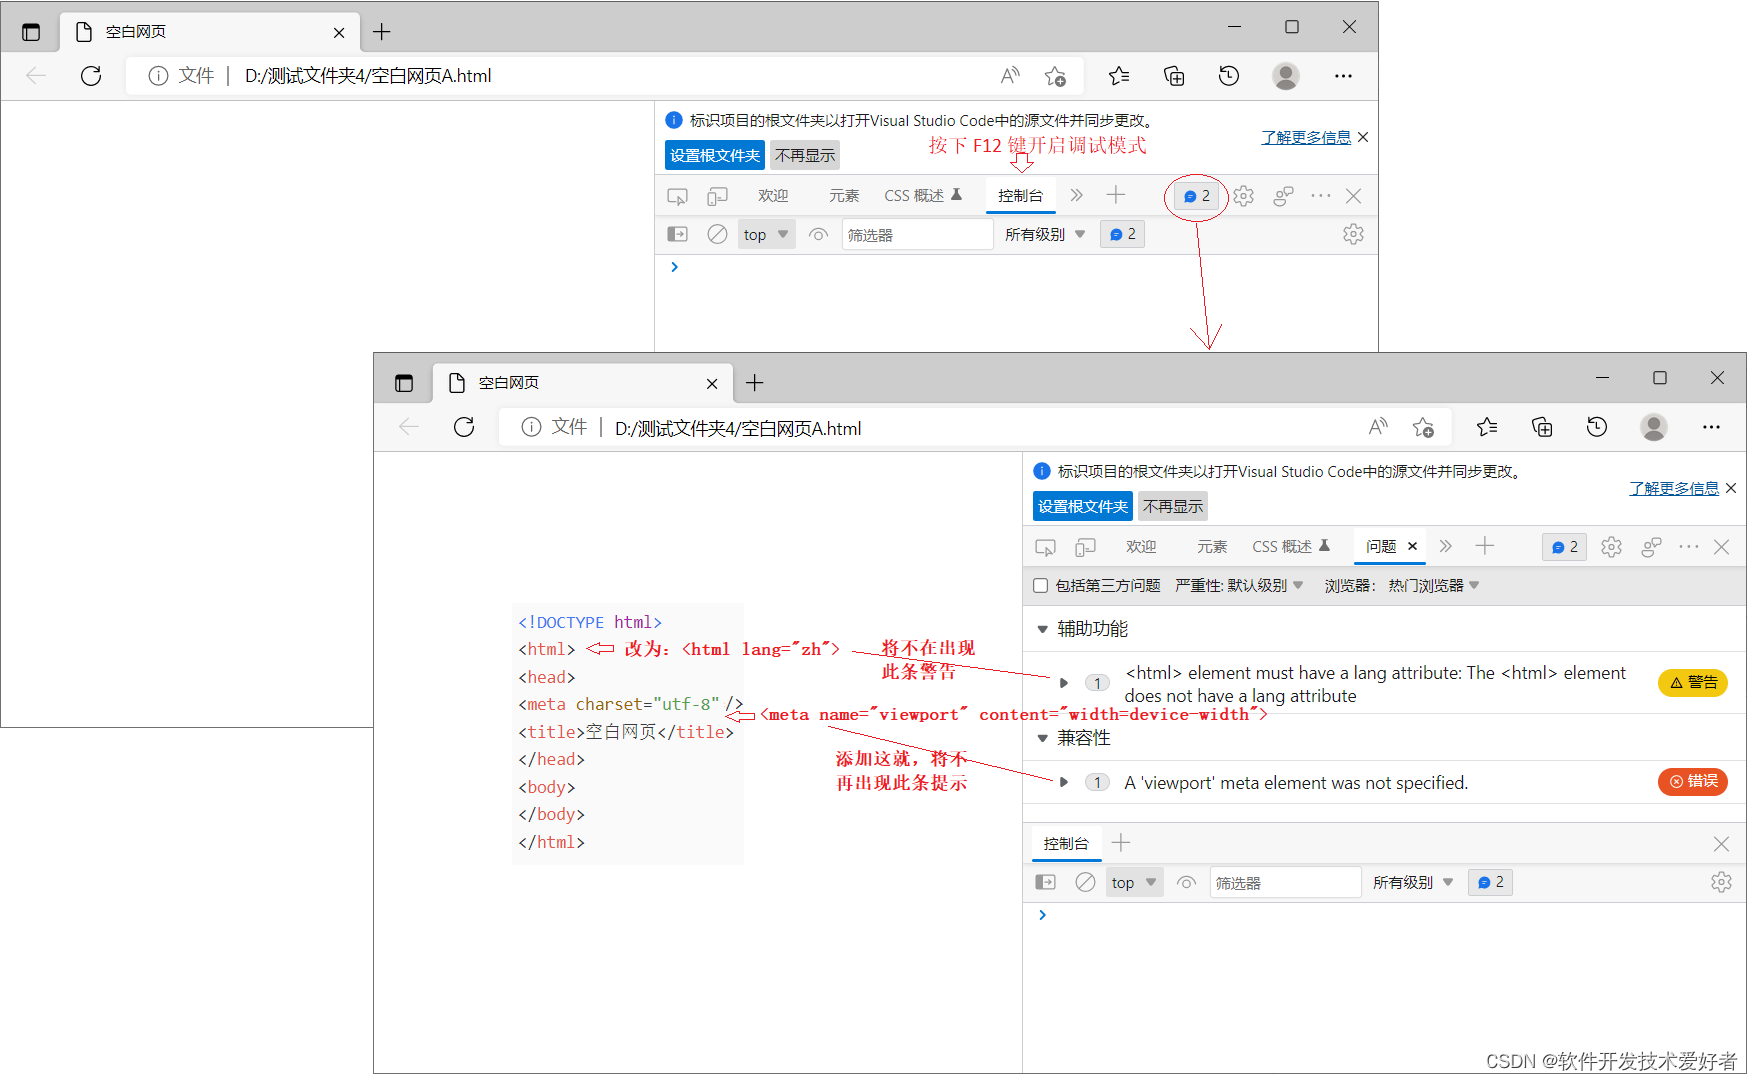
Task: Clear console icon in front window drawer
Action: pyautogui.click(x=1085, y=882)
